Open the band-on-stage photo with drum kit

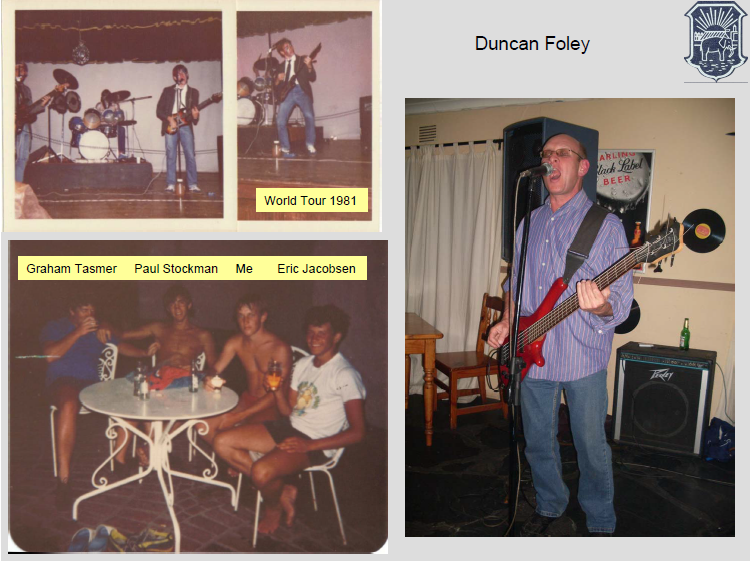(x=119, y=114)
